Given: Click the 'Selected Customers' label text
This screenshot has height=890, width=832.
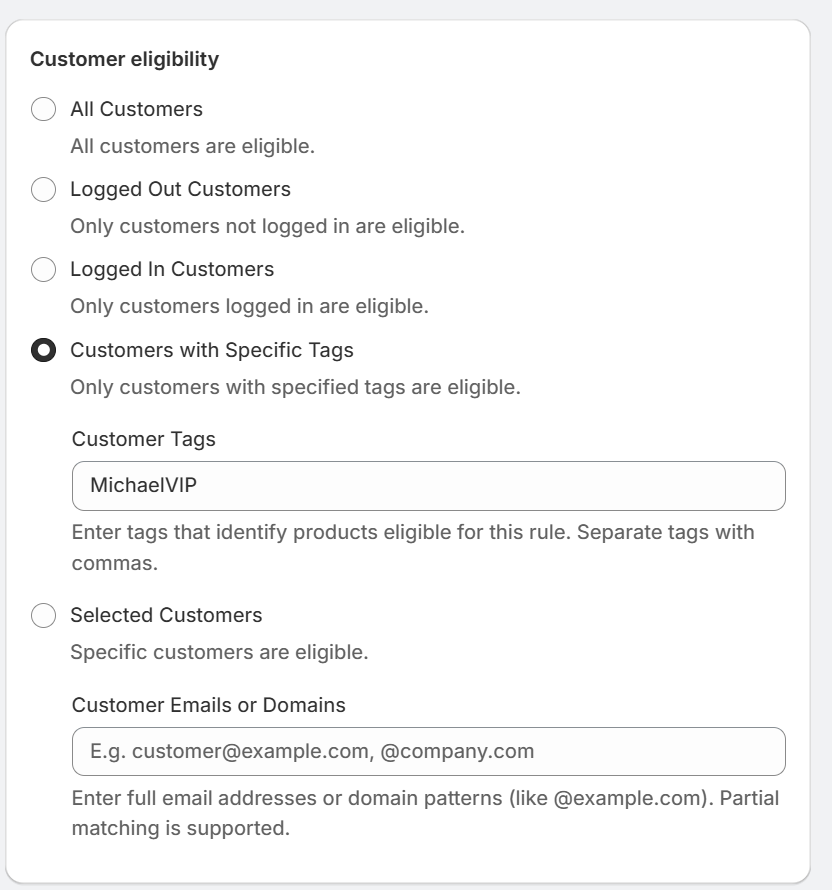Looking at the screenshot, I should click(x=166, y=615).
